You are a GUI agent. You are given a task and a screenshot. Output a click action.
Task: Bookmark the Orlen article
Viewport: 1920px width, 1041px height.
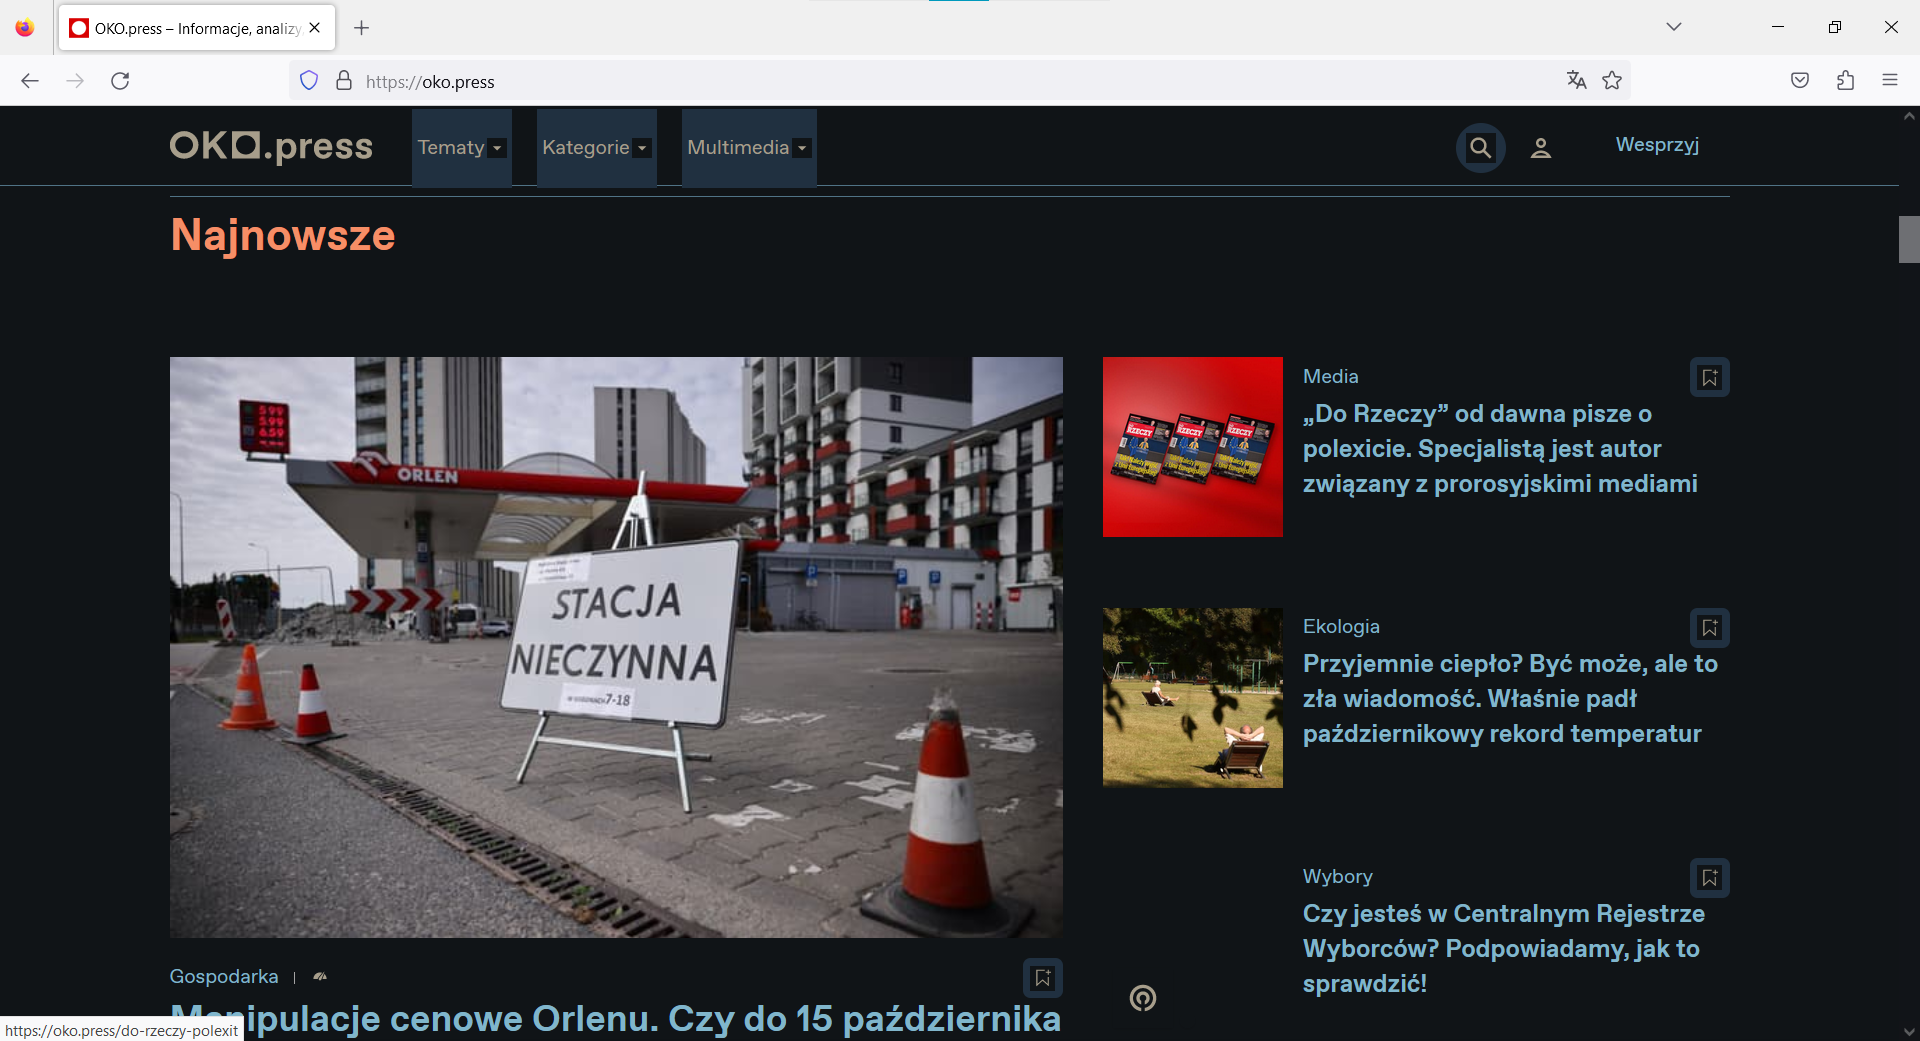tap(1043, 977)
